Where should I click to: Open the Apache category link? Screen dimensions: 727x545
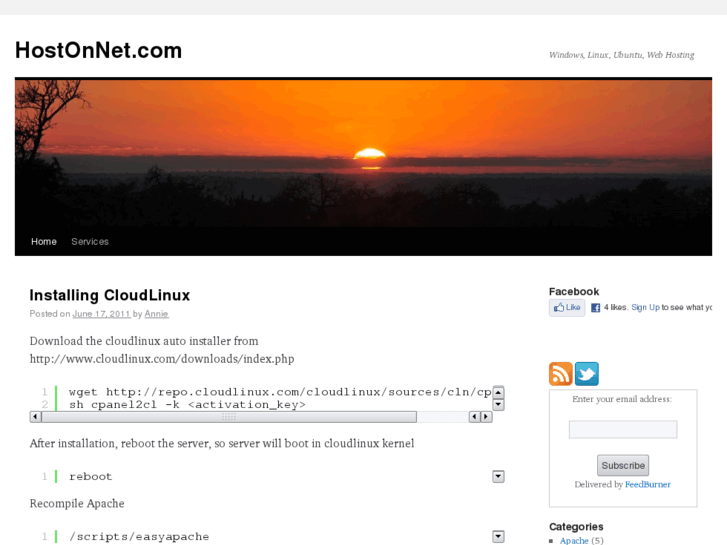574,540
